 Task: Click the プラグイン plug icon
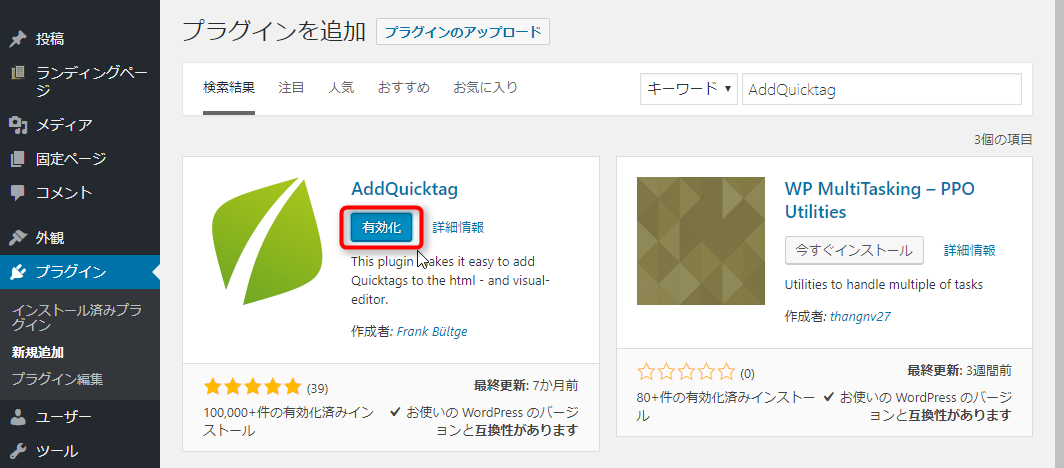coord(18,272)
